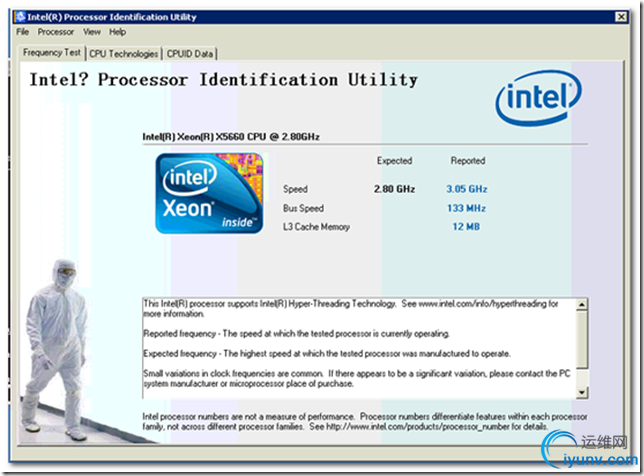
Task: Switch to the CPU Technologies tab
Action: pyautogui.click(x=124, y=54)
